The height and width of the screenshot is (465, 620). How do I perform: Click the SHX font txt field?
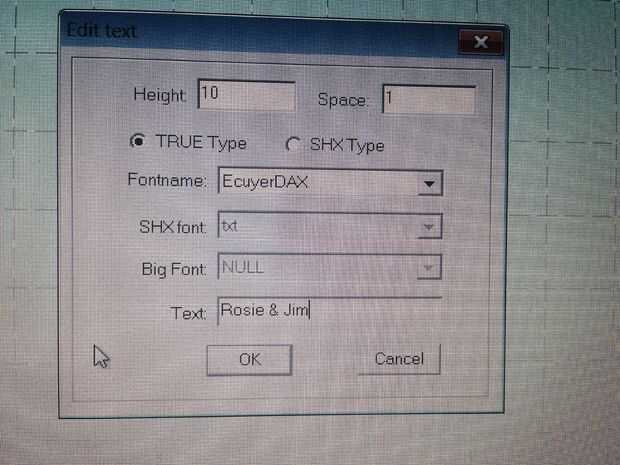point(330,226)
